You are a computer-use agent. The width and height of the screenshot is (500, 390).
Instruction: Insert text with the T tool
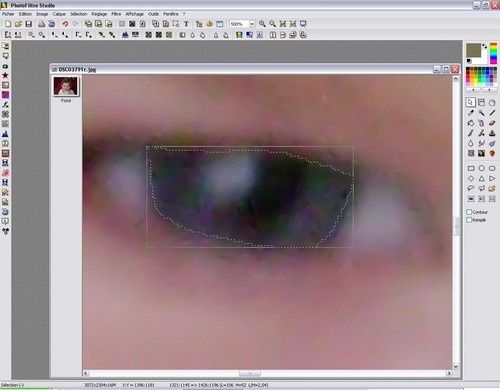pyautogui.click(x=186, y=24)
